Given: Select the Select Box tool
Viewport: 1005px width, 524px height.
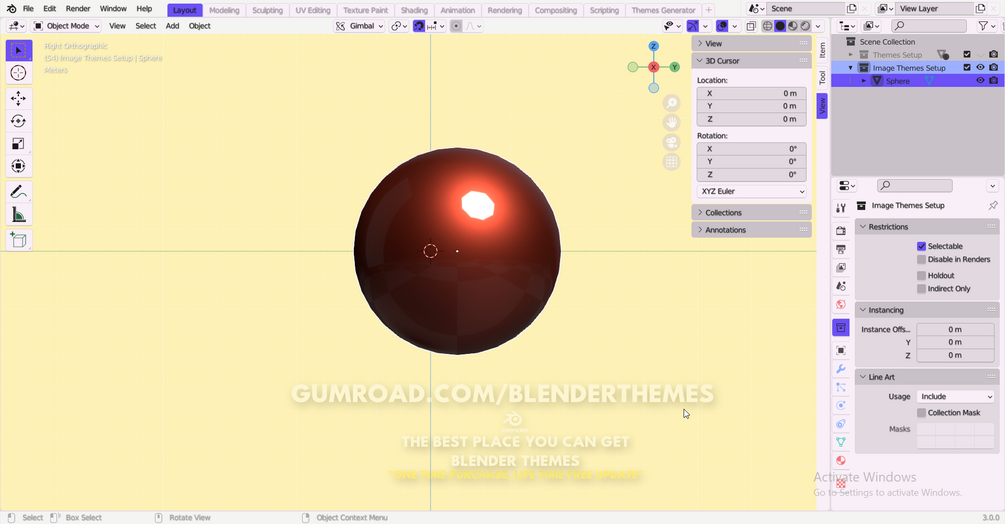Looking at the screenshot, I should click(x=18, y=50).
